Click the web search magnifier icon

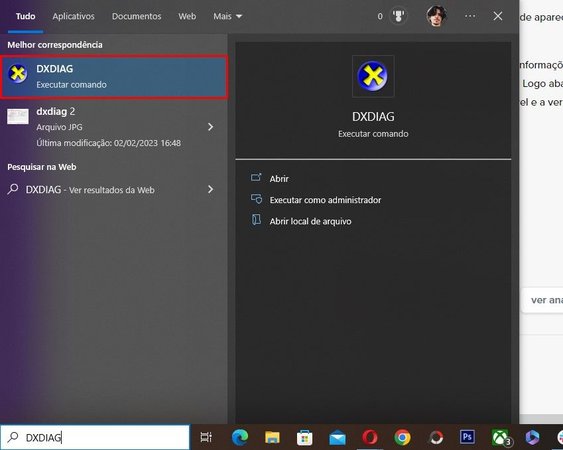click(x=13, y=189)
